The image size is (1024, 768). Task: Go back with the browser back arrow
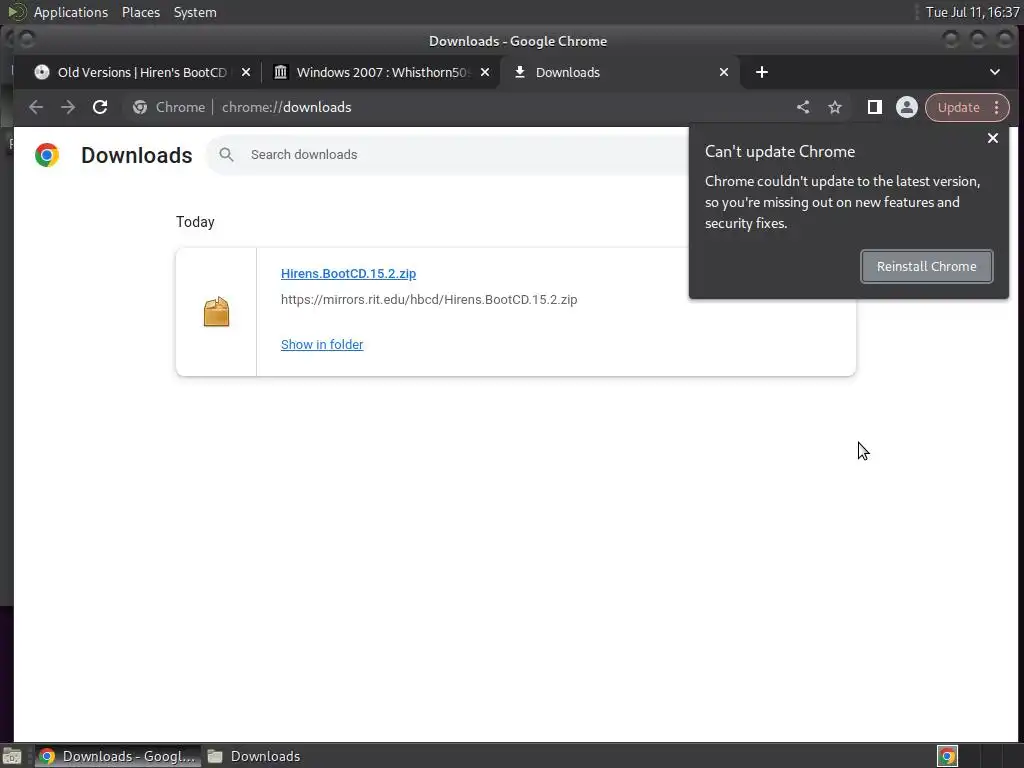point(36,107)
